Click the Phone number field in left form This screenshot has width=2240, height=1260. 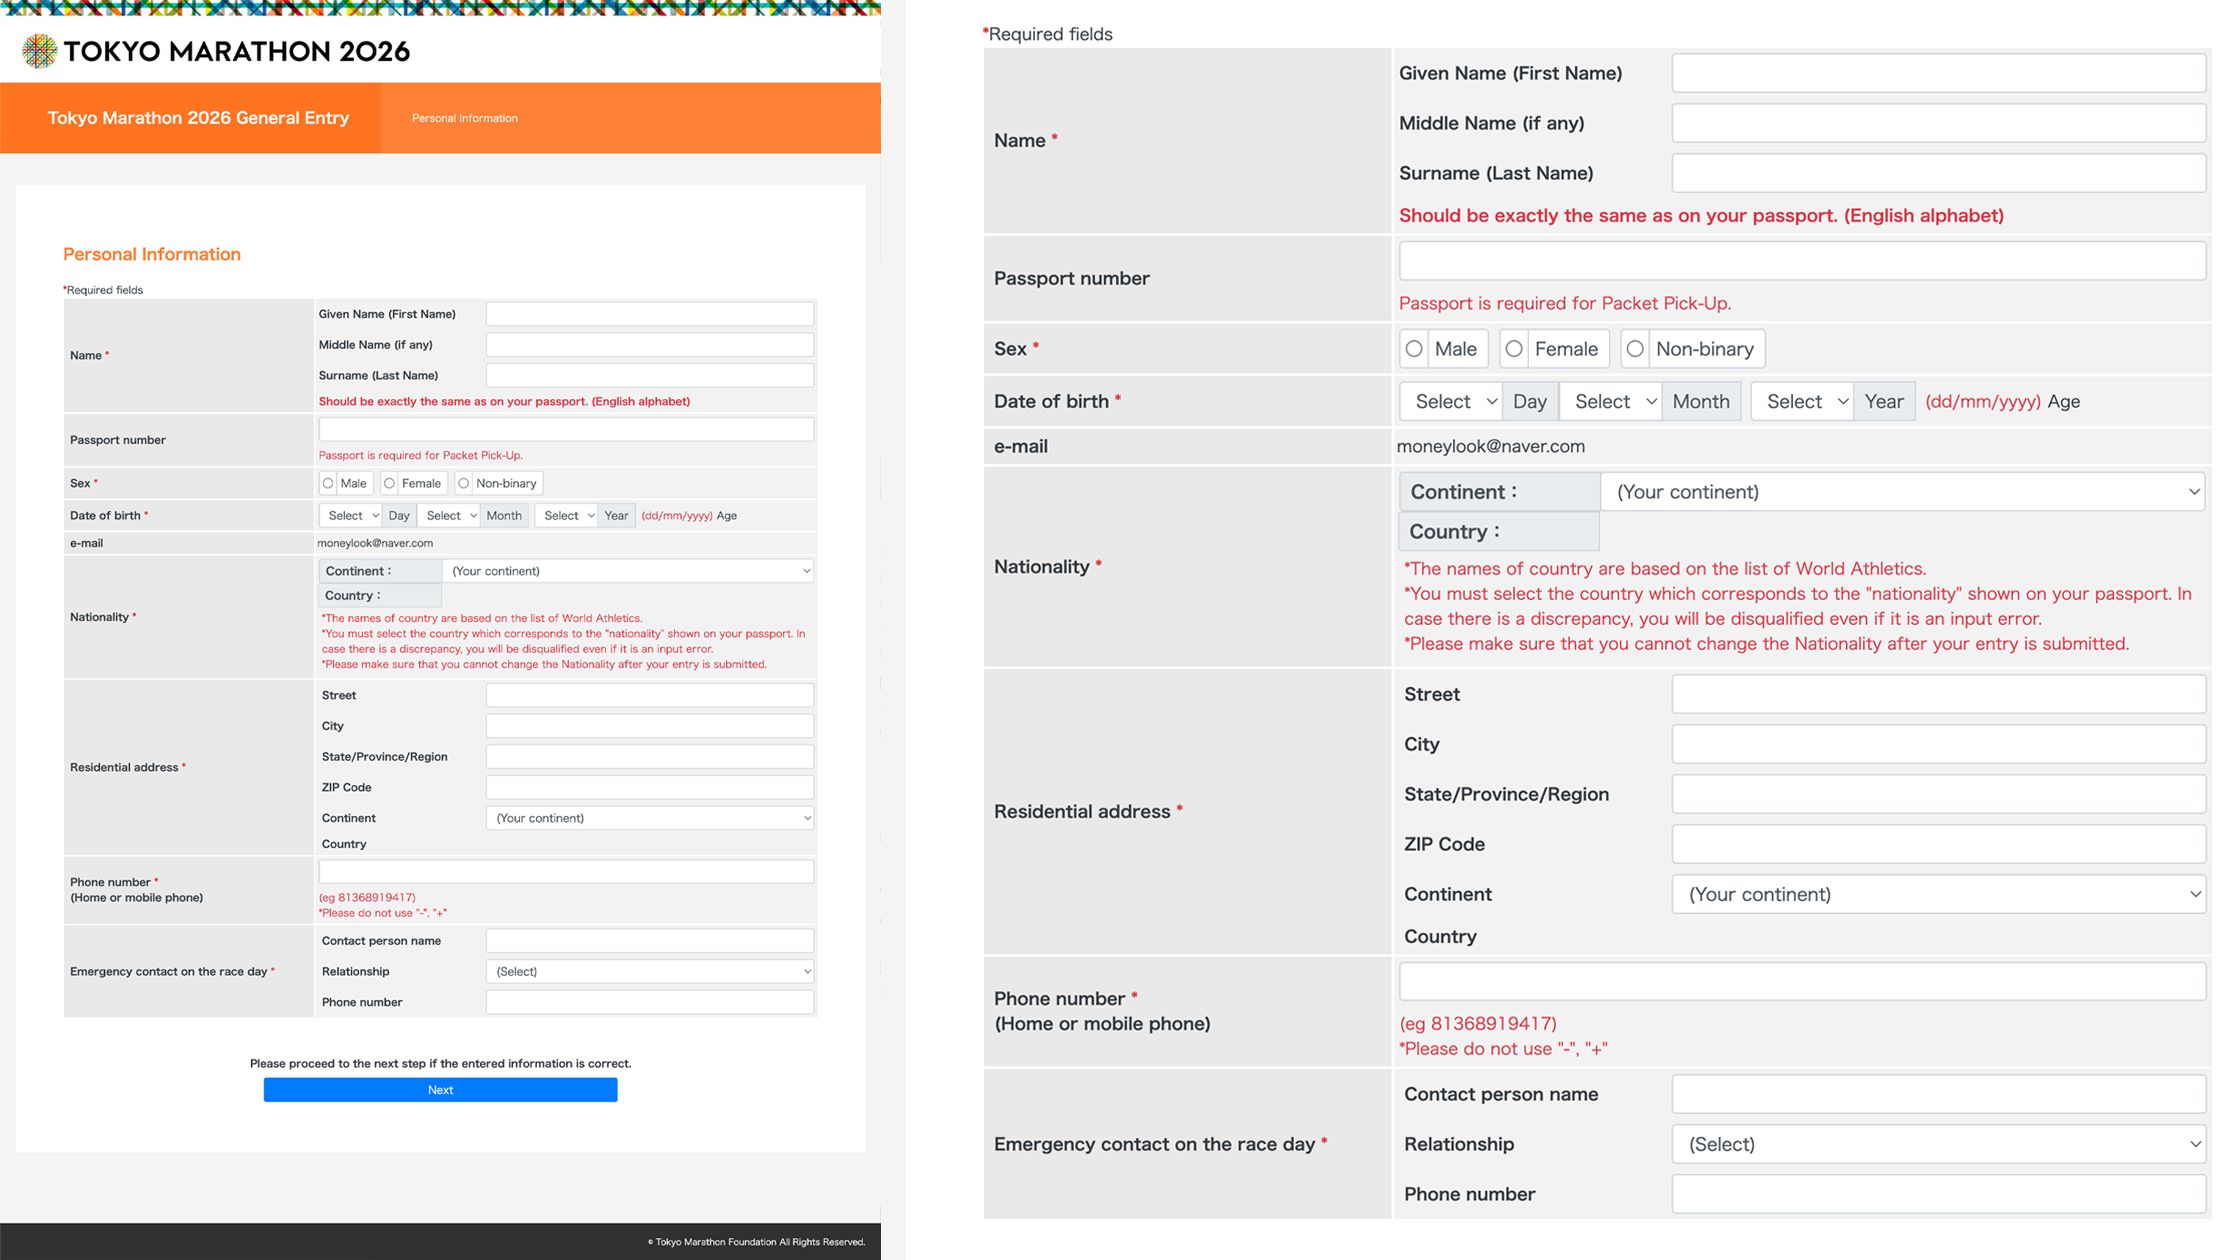click(x=566, y=871)
